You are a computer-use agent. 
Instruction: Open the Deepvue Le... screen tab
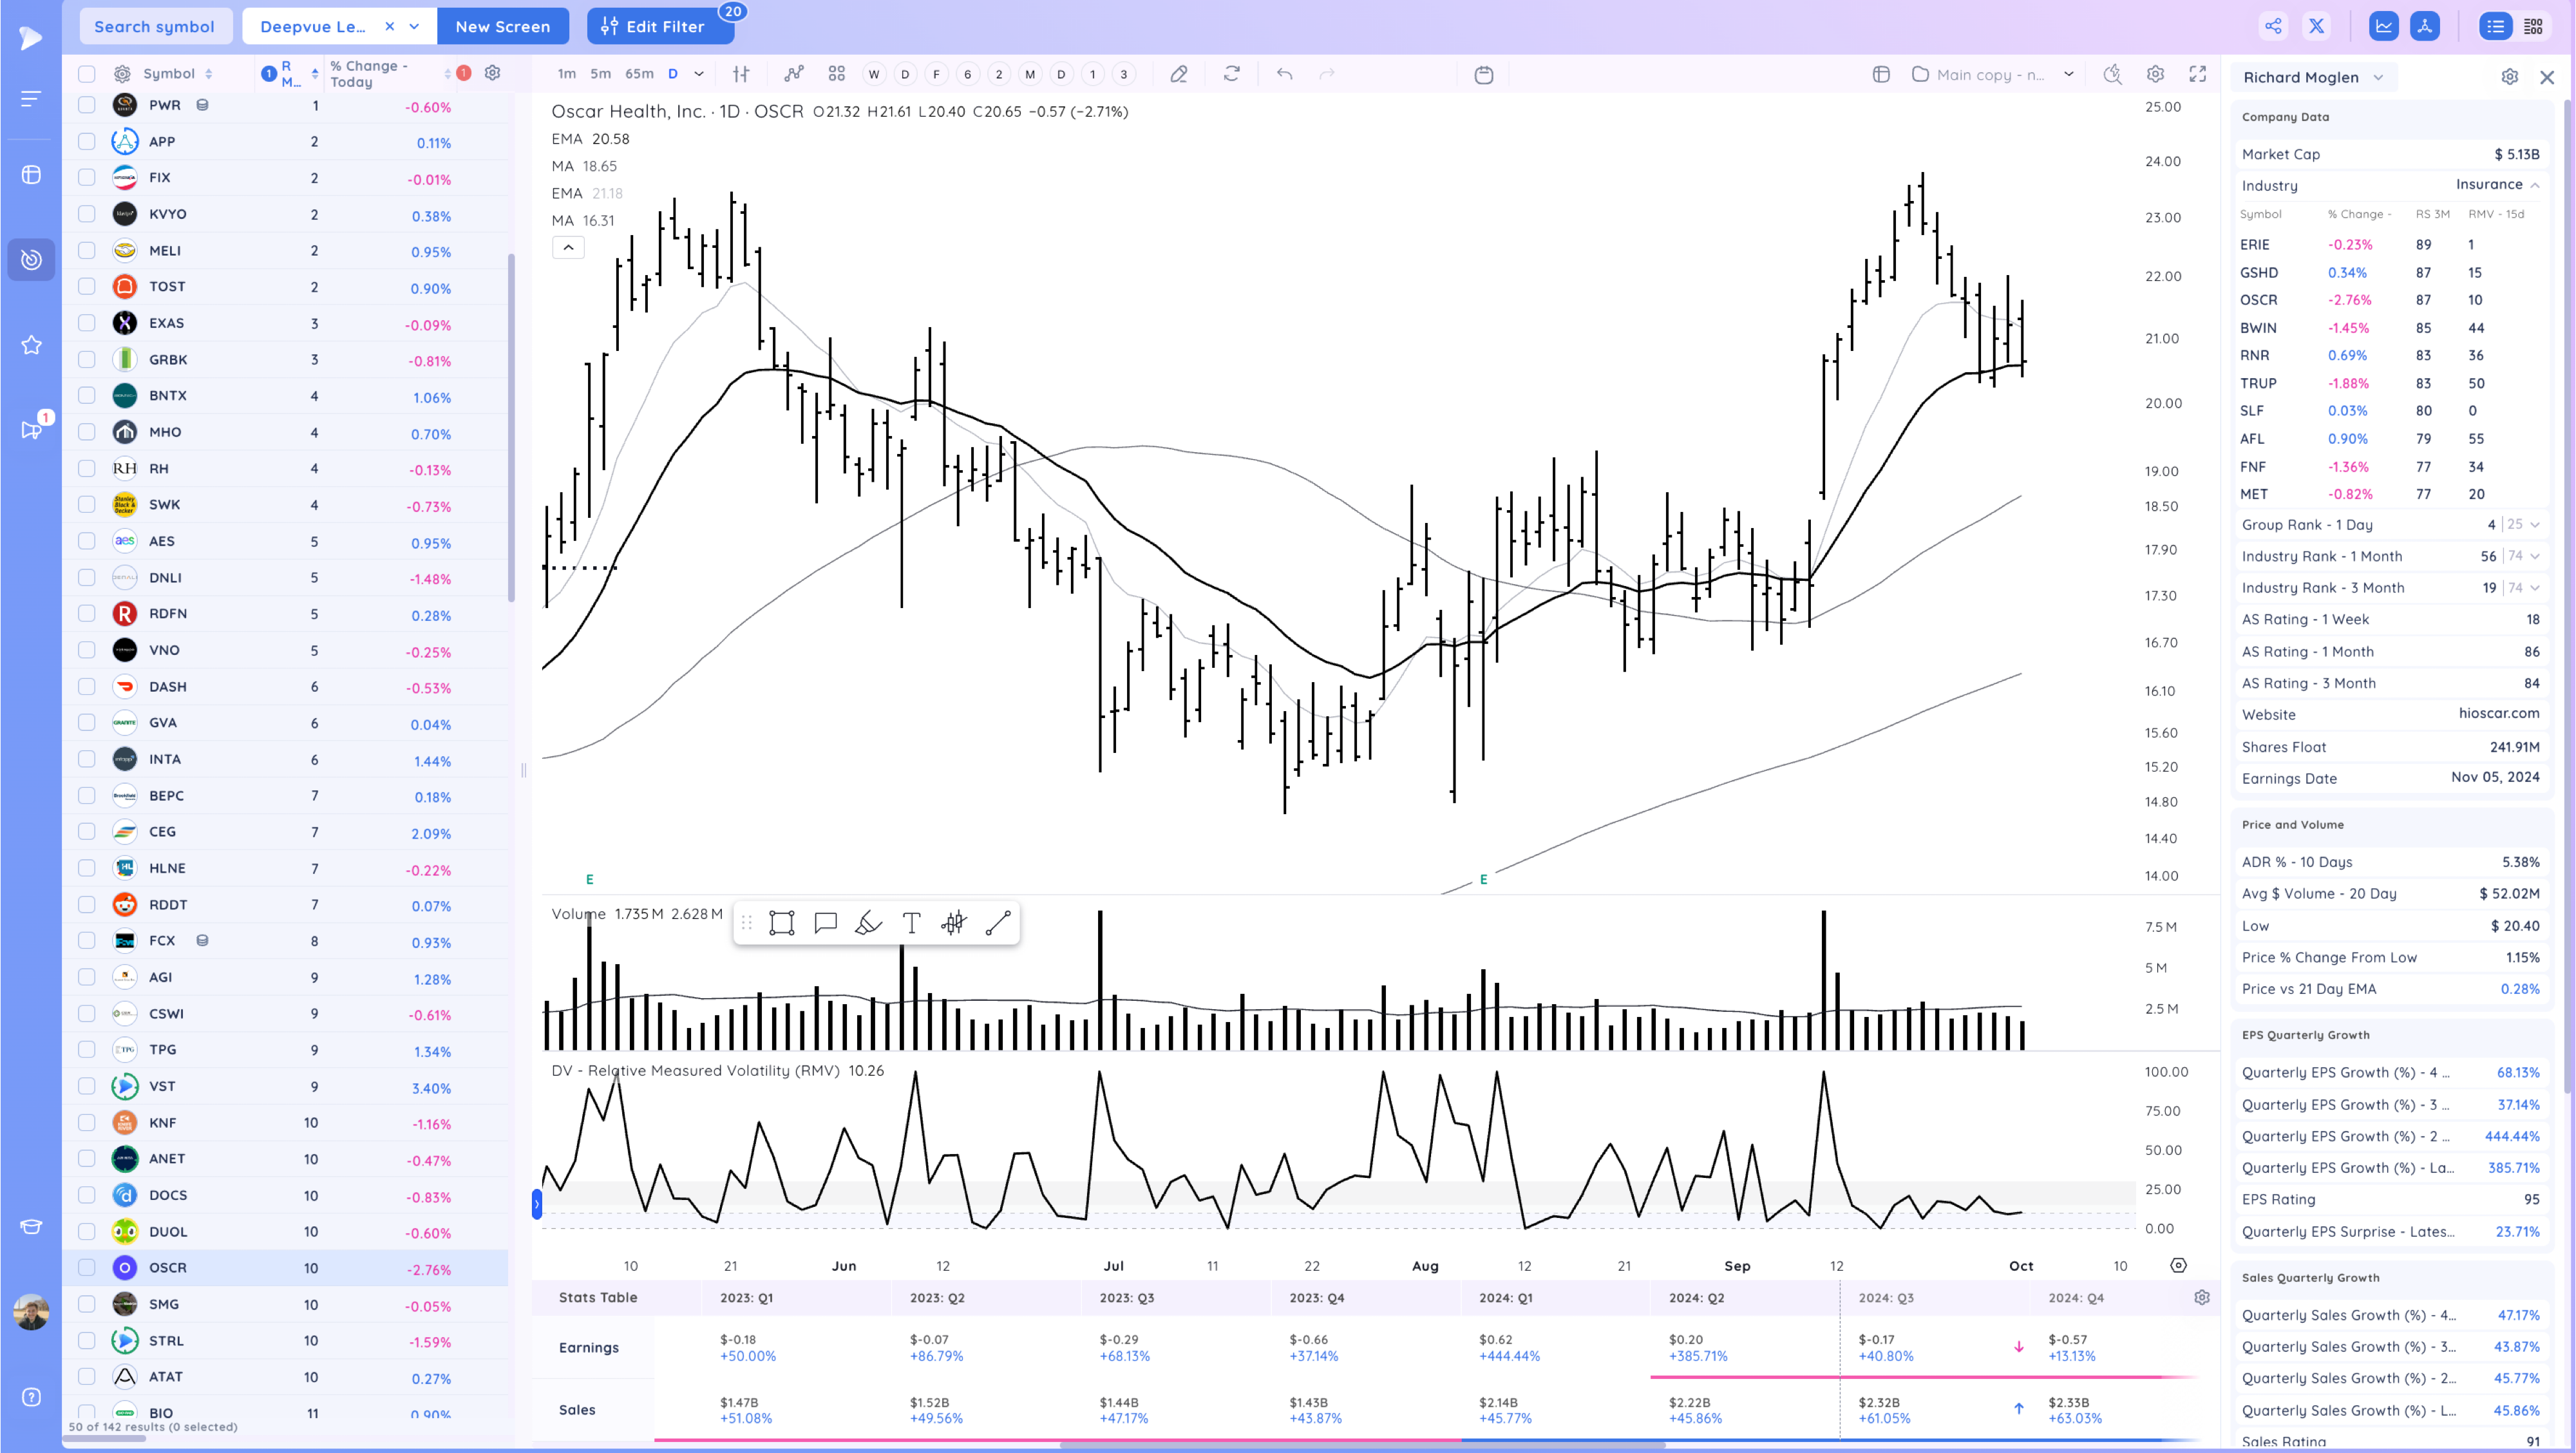313,27
